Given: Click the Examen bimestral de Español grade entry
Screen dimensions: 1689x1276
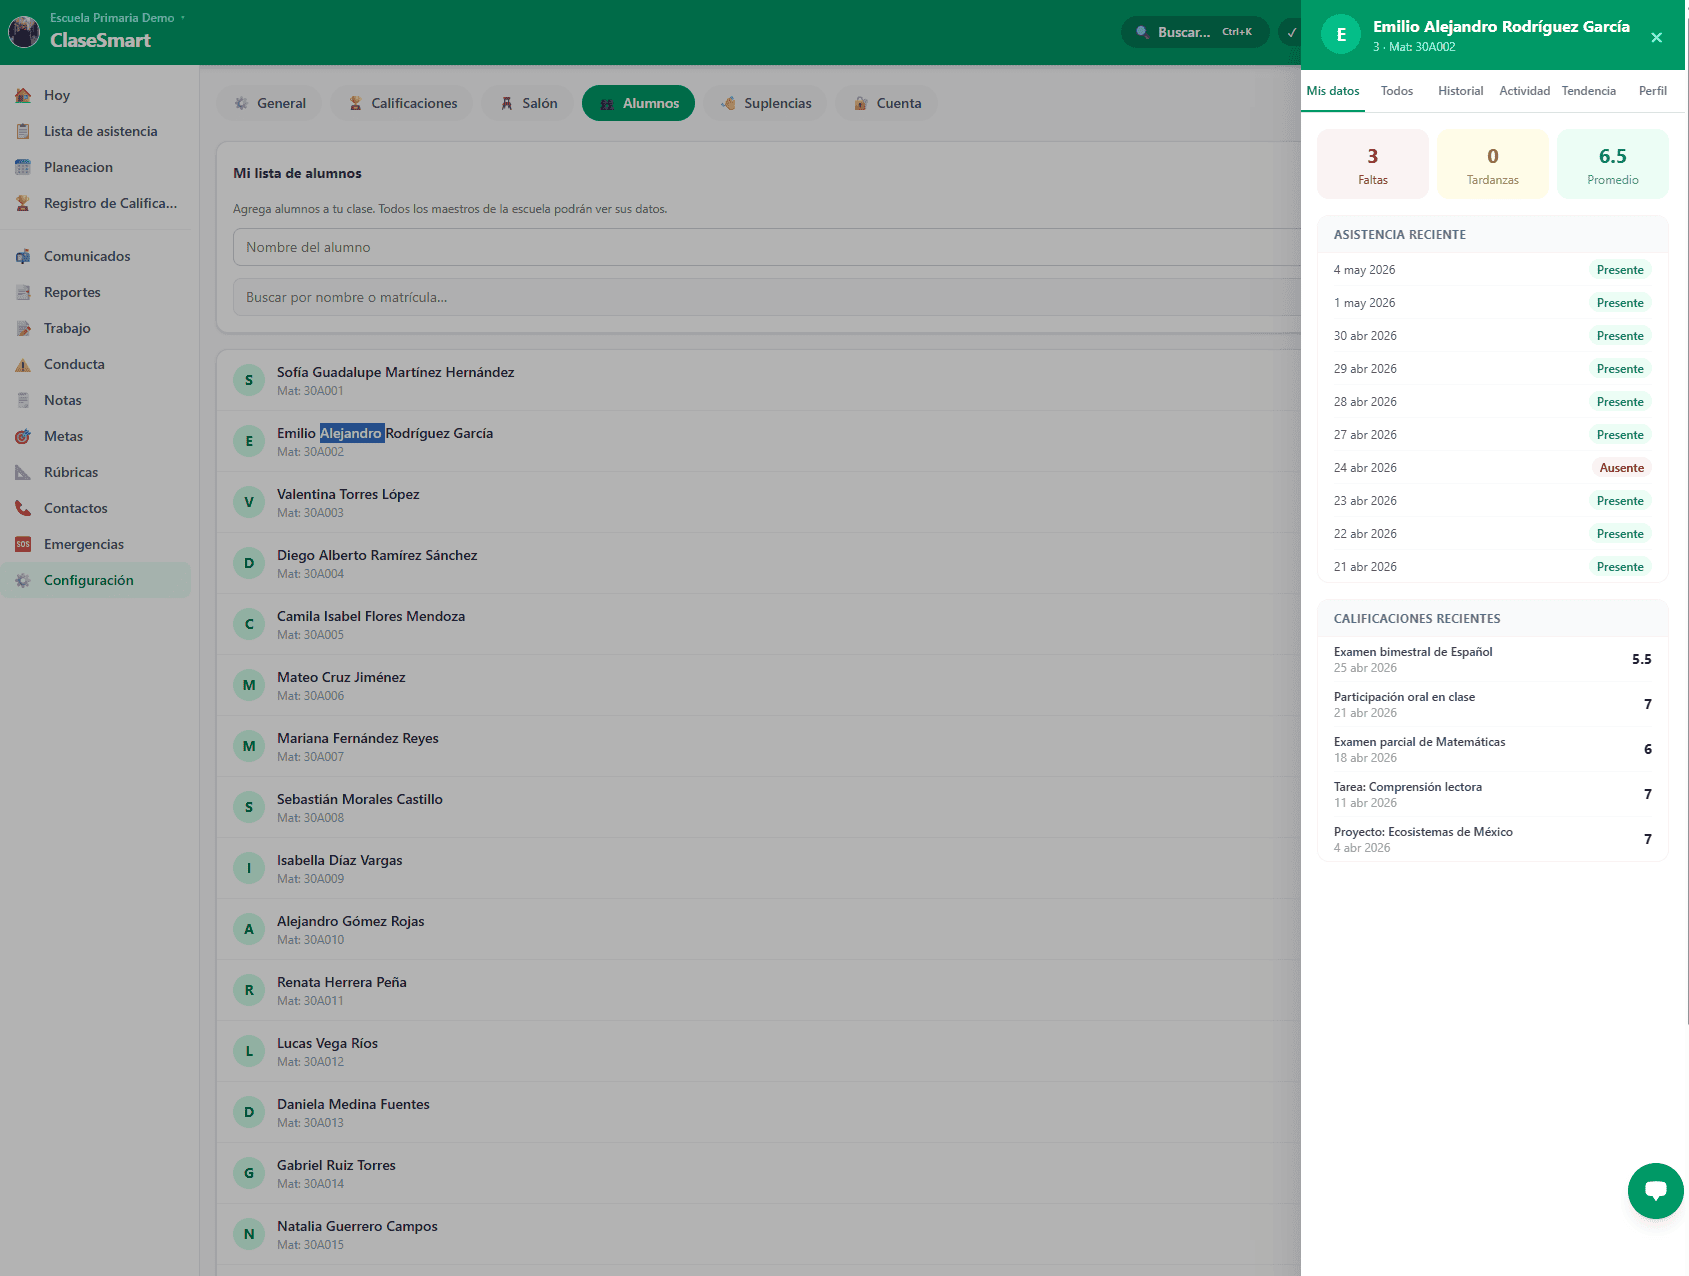Looking at the screenshot, I should [x=1493, y=659].
